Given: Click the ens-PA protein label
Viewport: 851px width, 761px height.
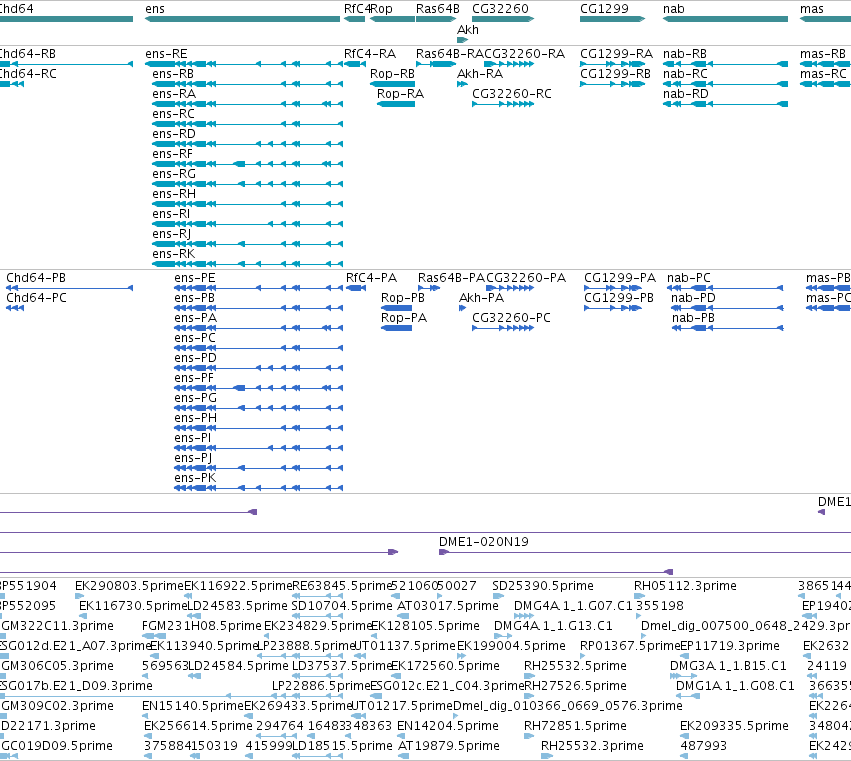Looking at the screenshot, I should [x=195, y=318].
